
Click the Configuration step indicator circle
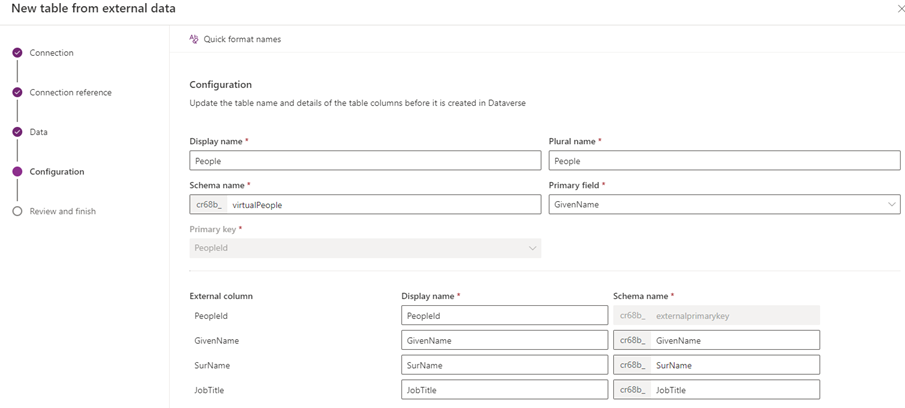tap(17, 171)
